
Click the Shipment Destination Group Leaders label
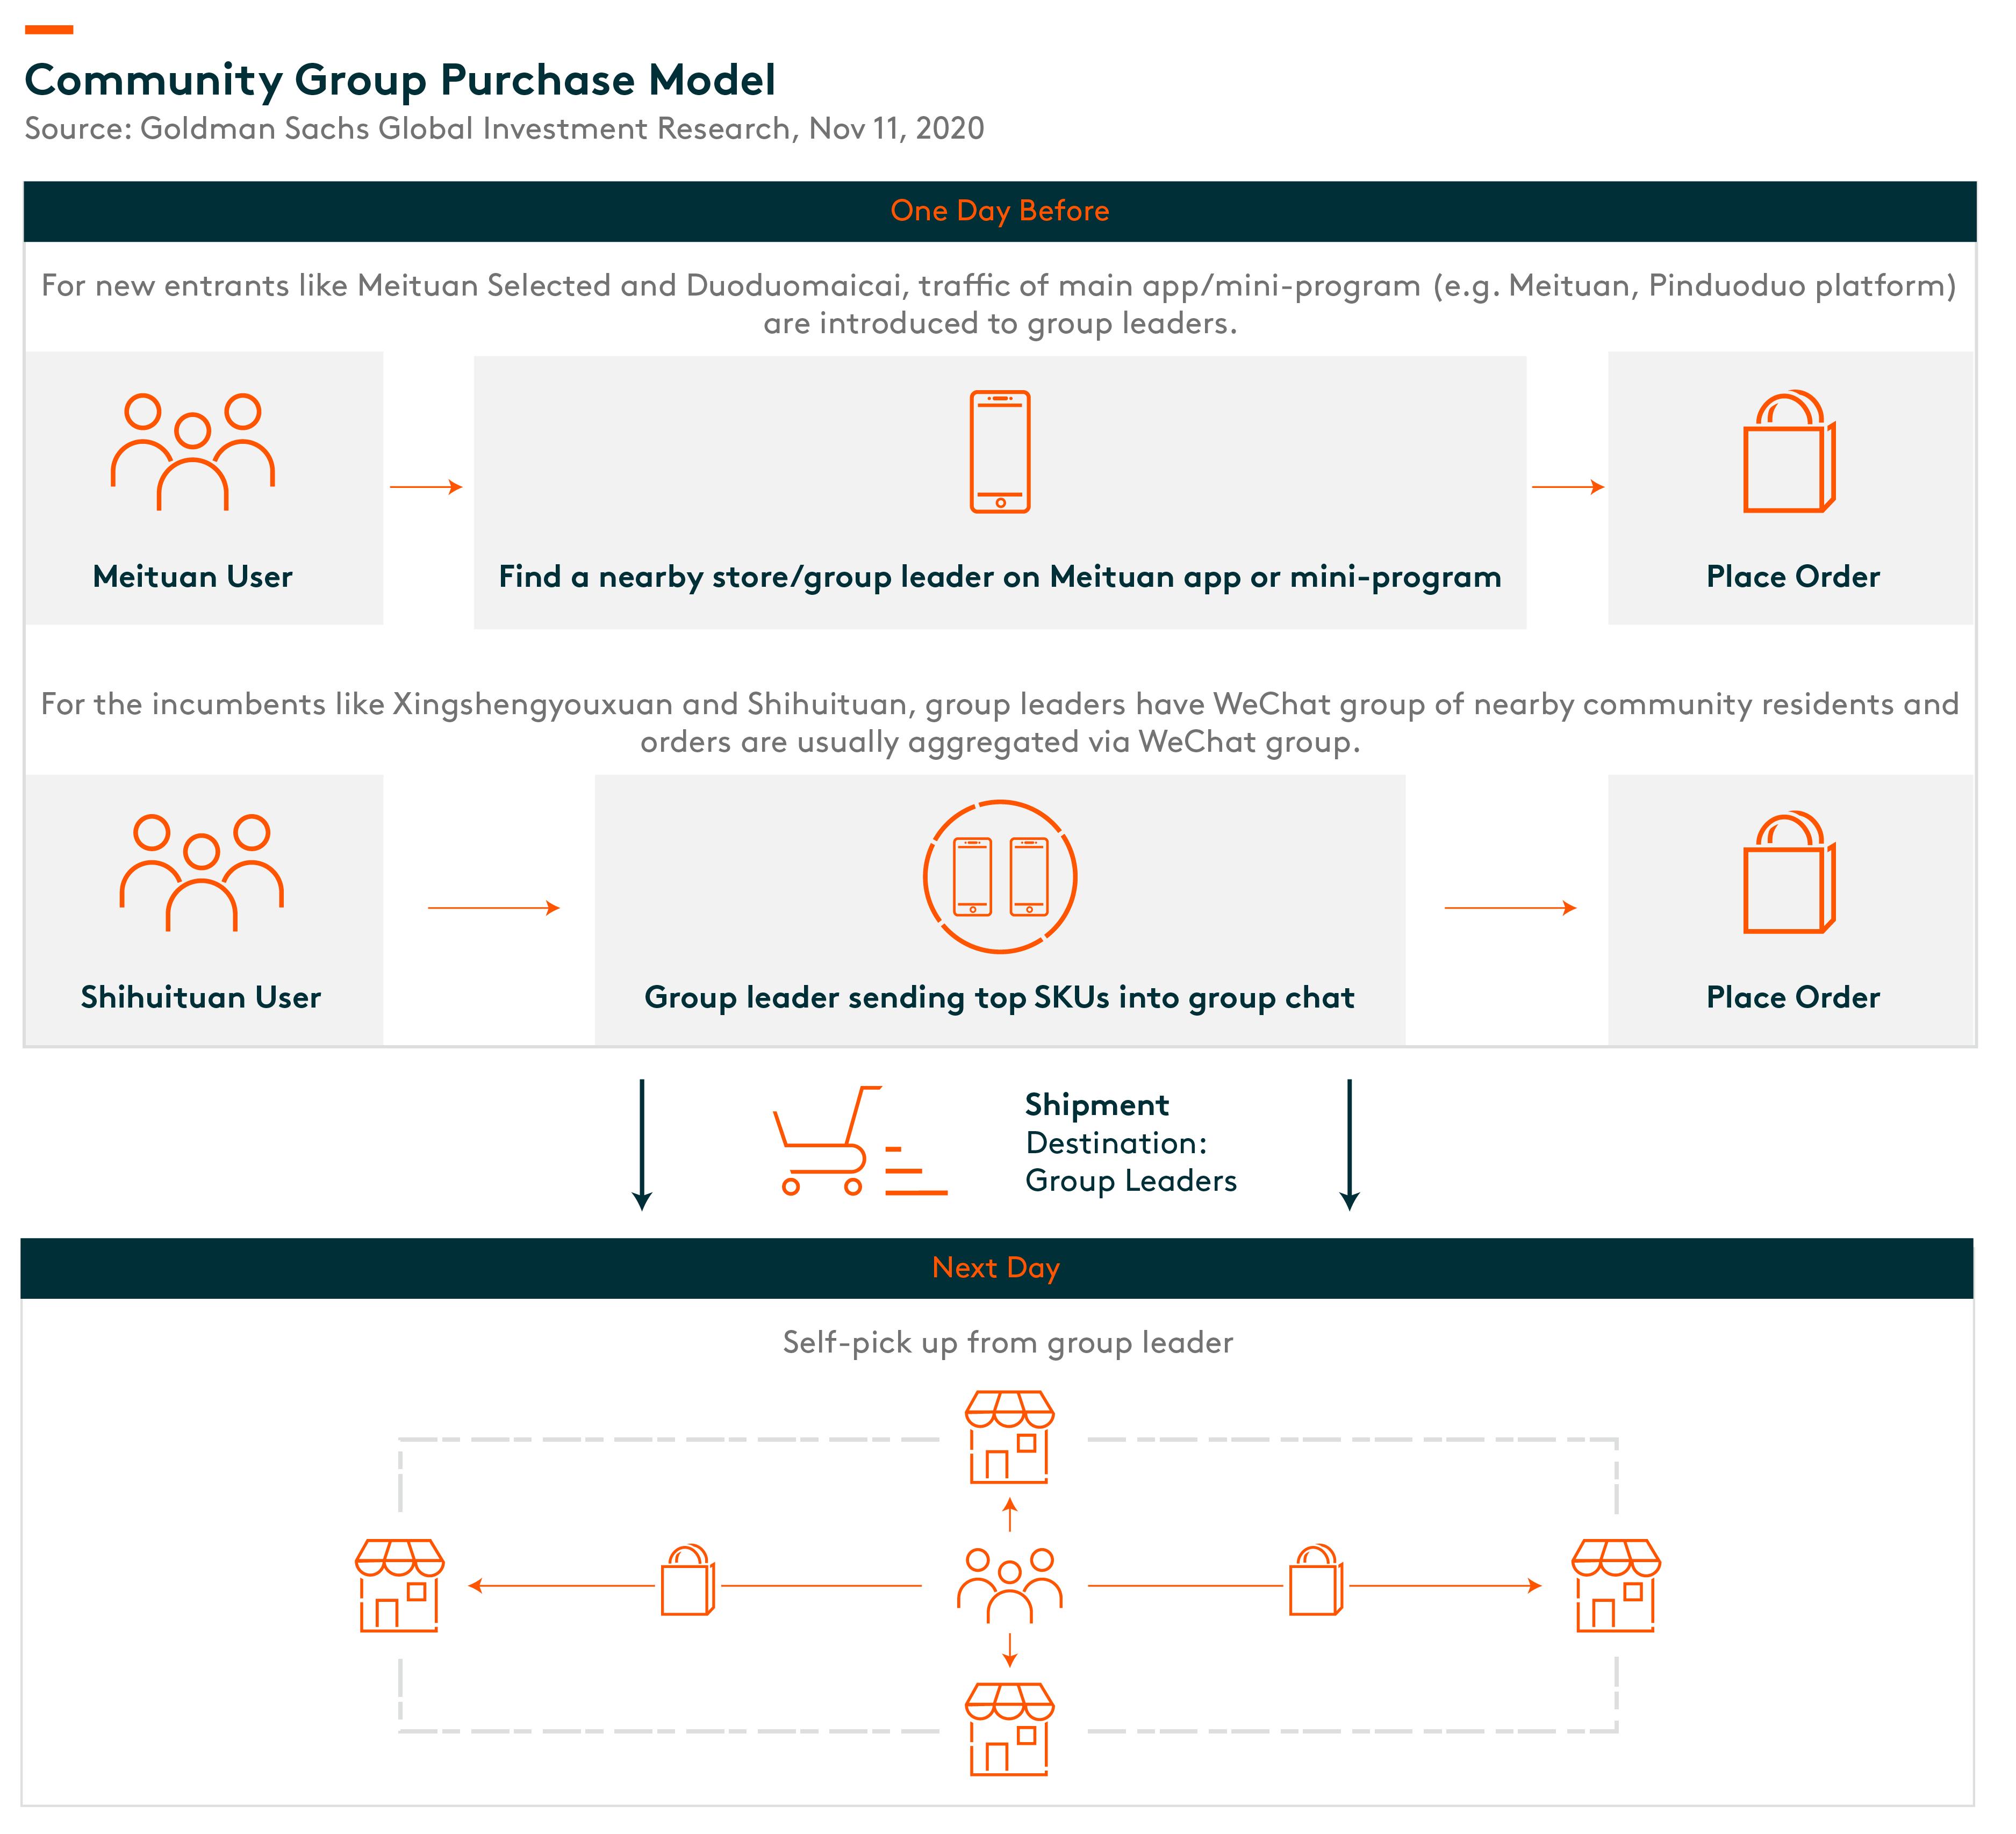coord(1131,1142)
